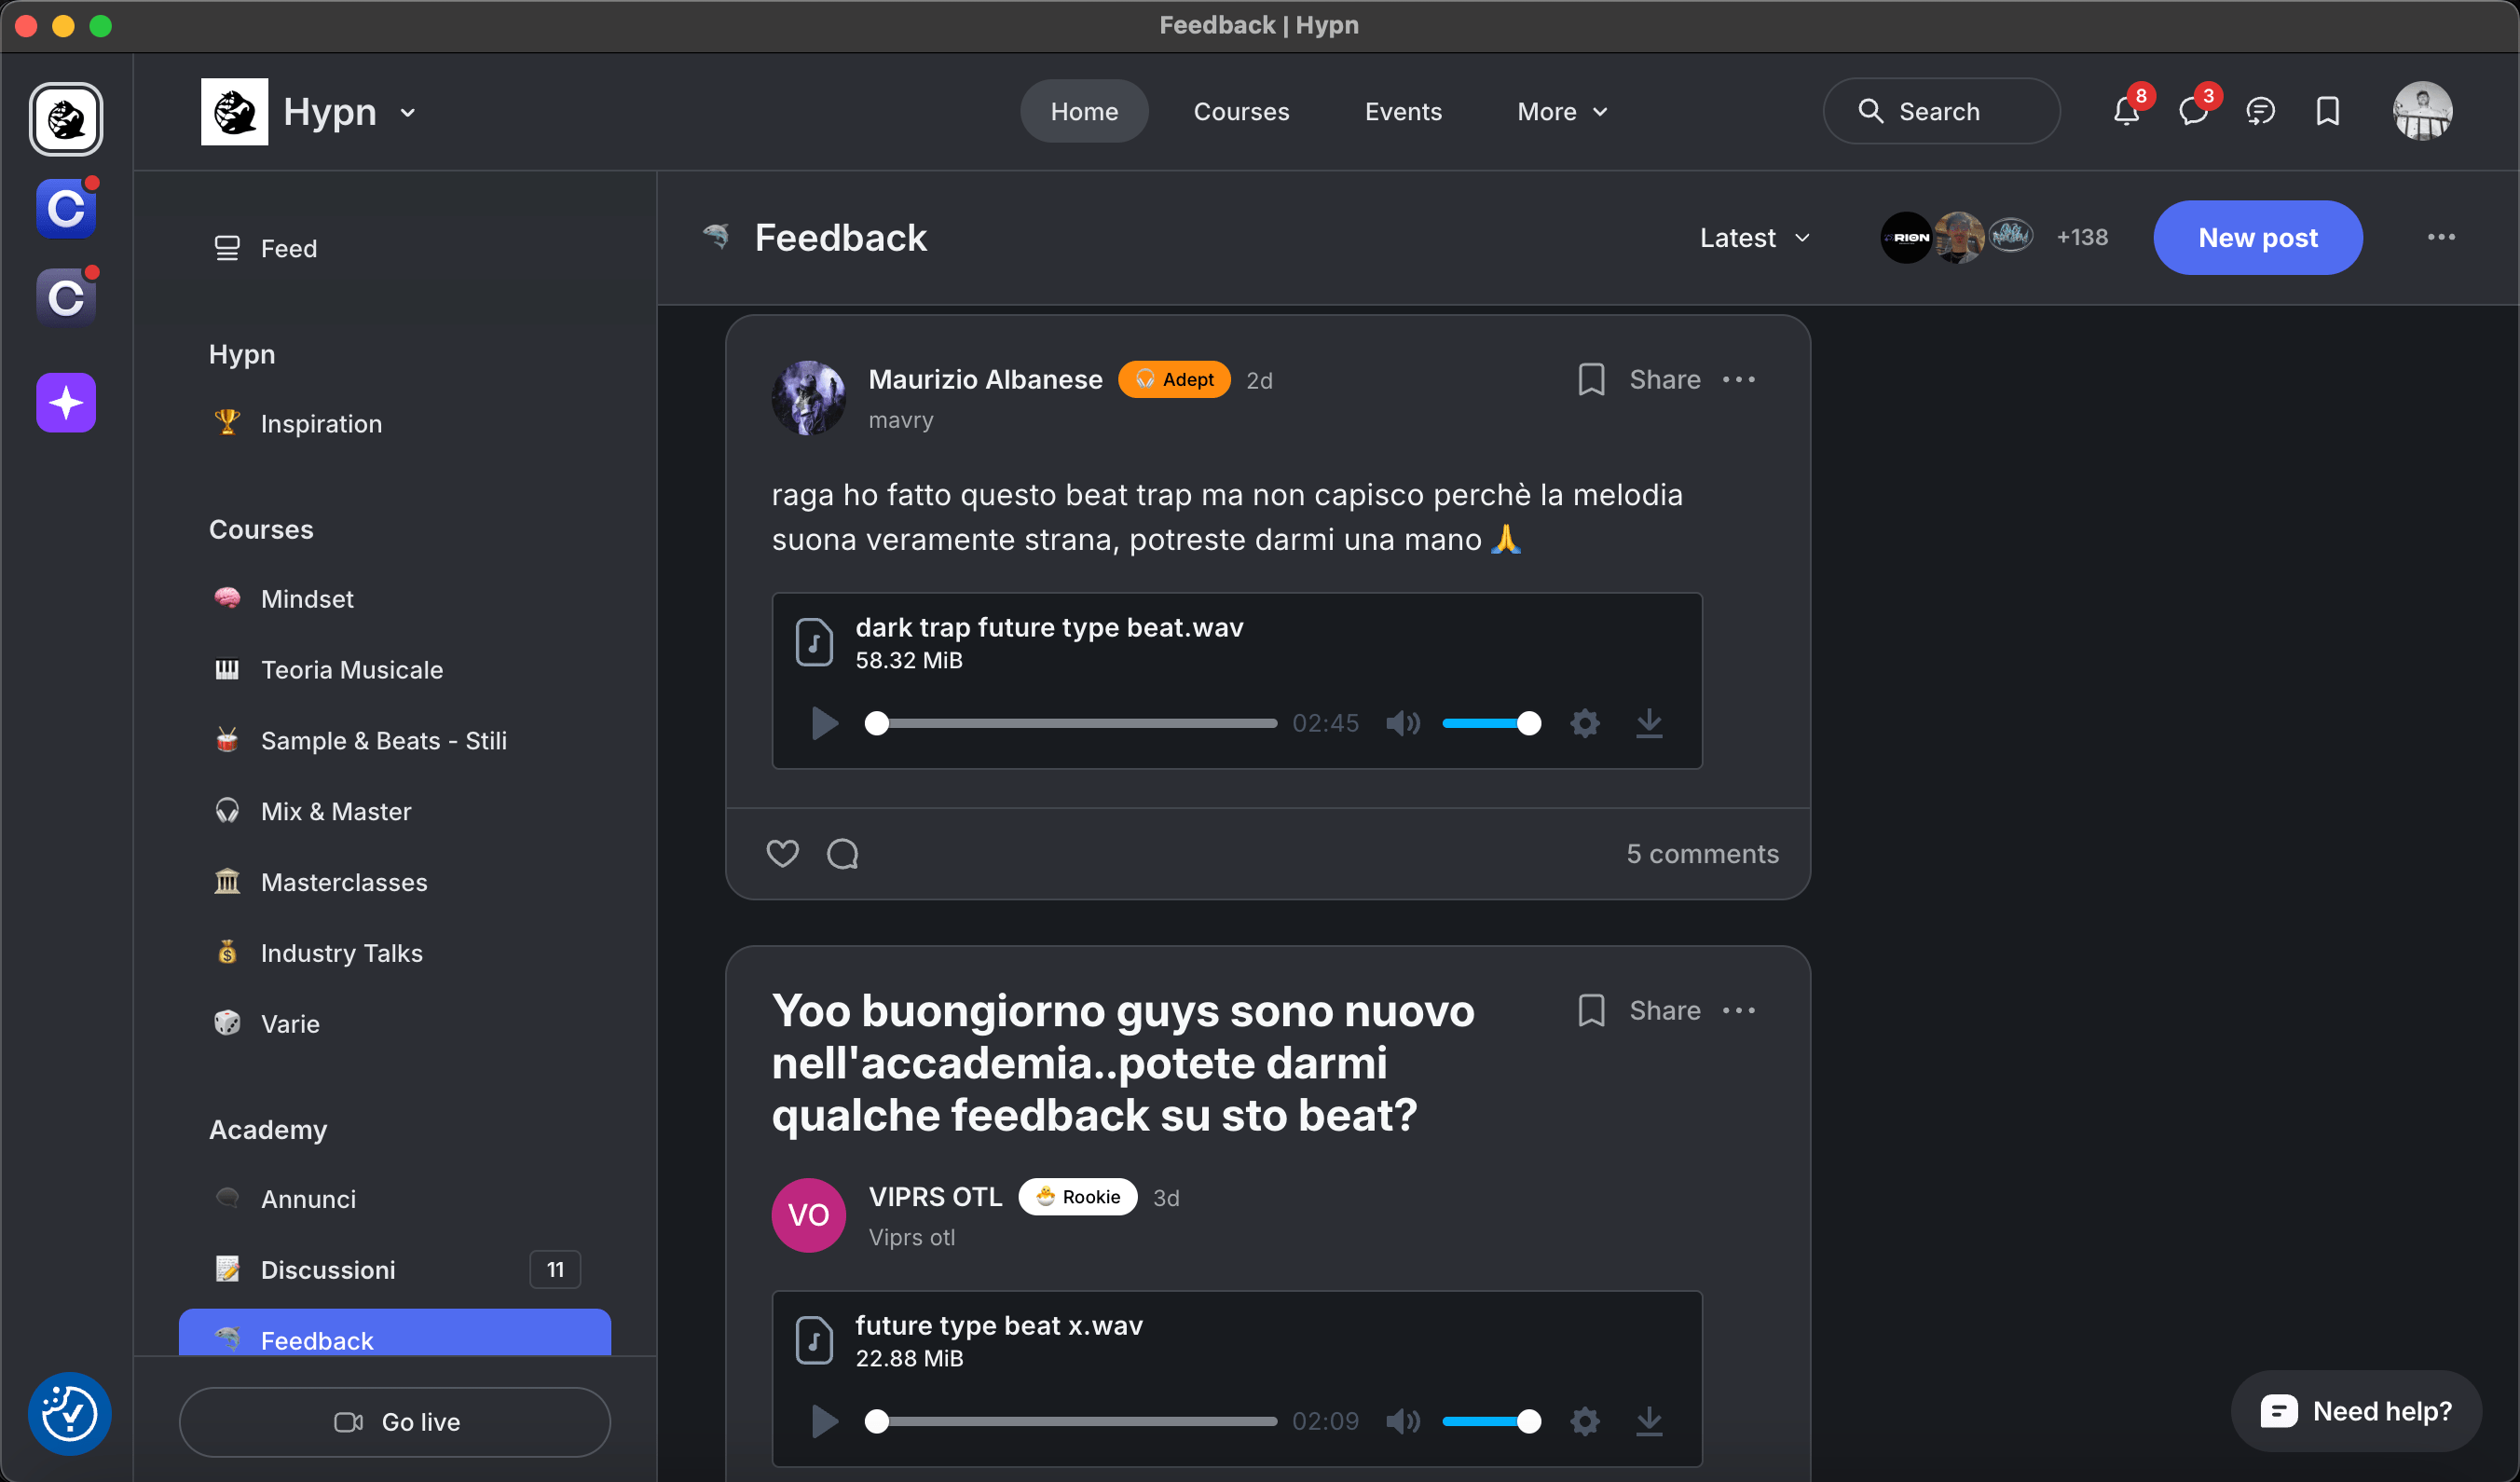Open direct messages chat bubble icon
Image resolution: width=2520 pixels, height=1482 pixels.
click(2193, 111)
